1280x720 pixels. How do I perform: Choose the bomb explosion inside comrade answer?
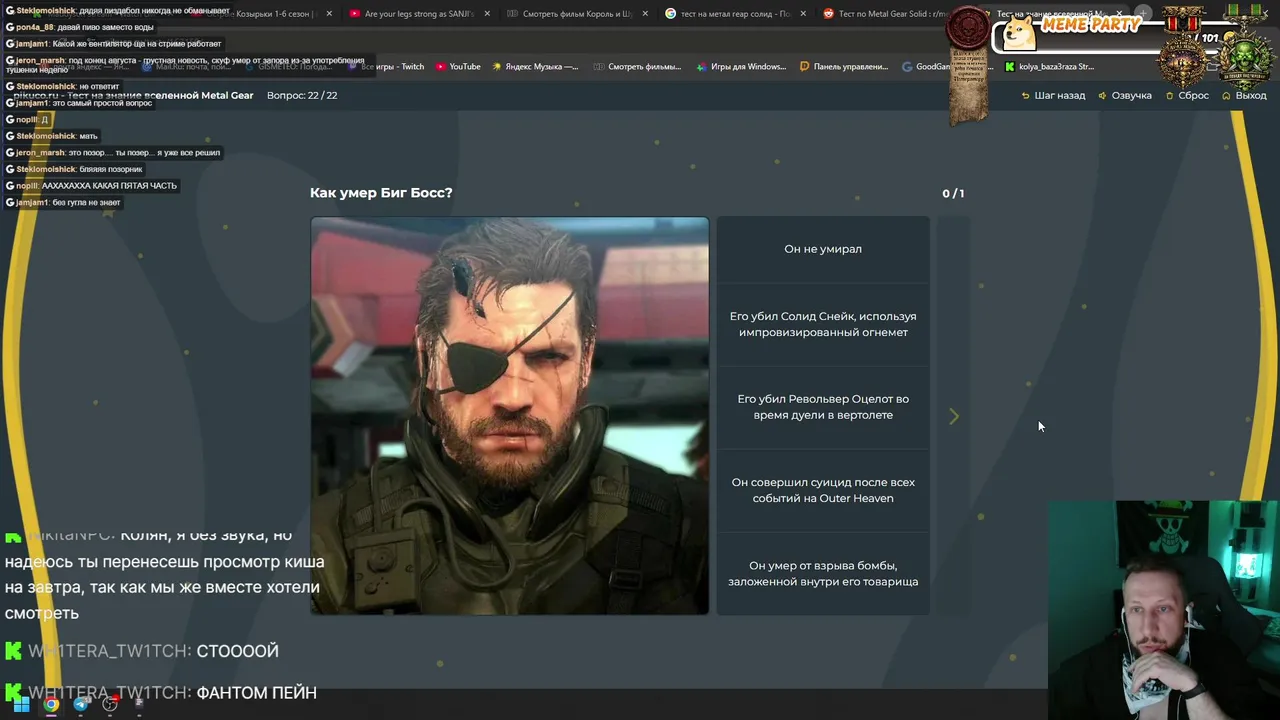point(823,573)
